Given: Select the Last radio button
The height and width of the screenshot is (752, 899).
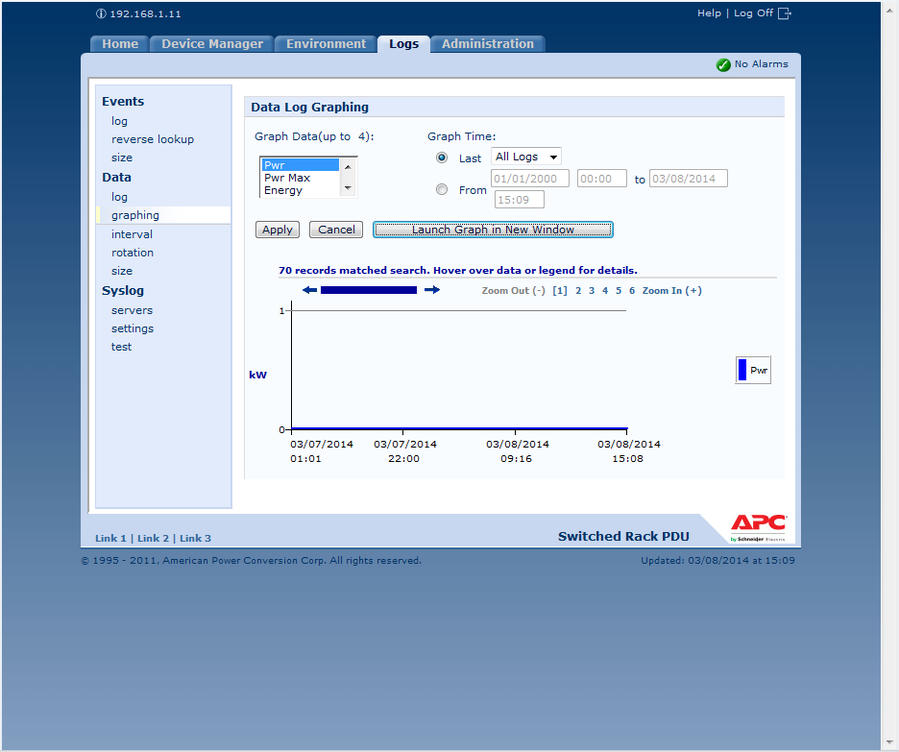Looking at the screenshot, I should click(442, 158).
